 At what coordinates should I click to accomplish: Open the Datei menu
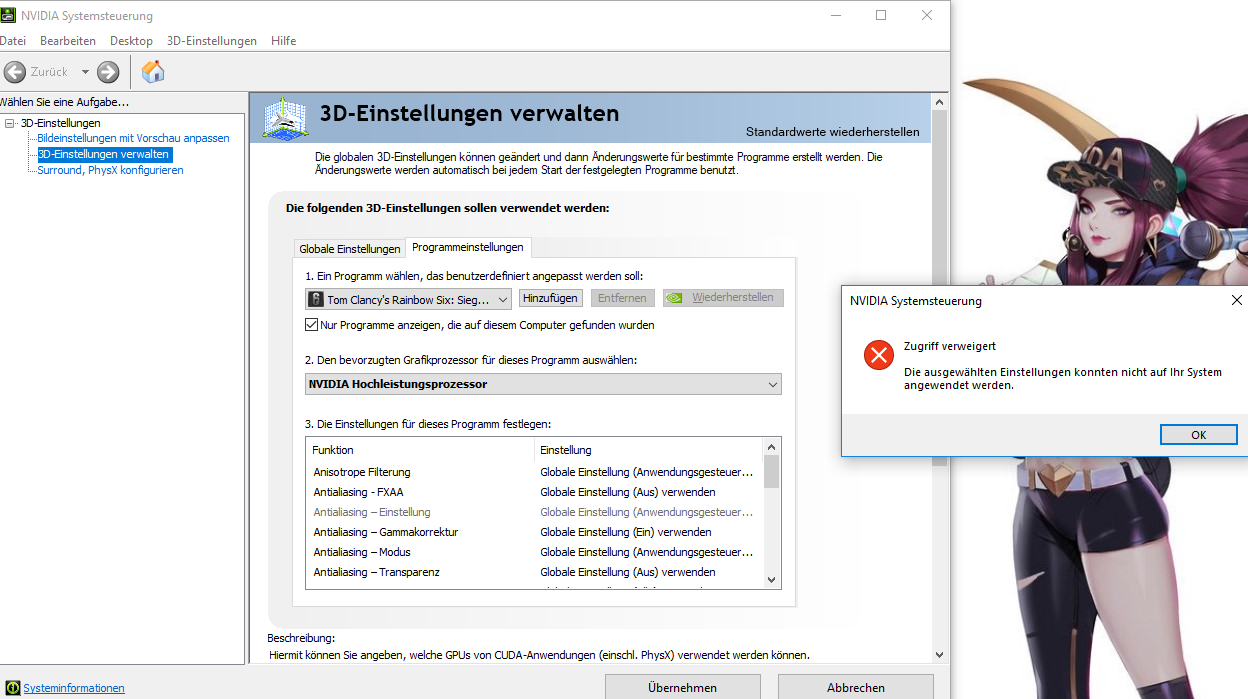[x=11, y=41]
